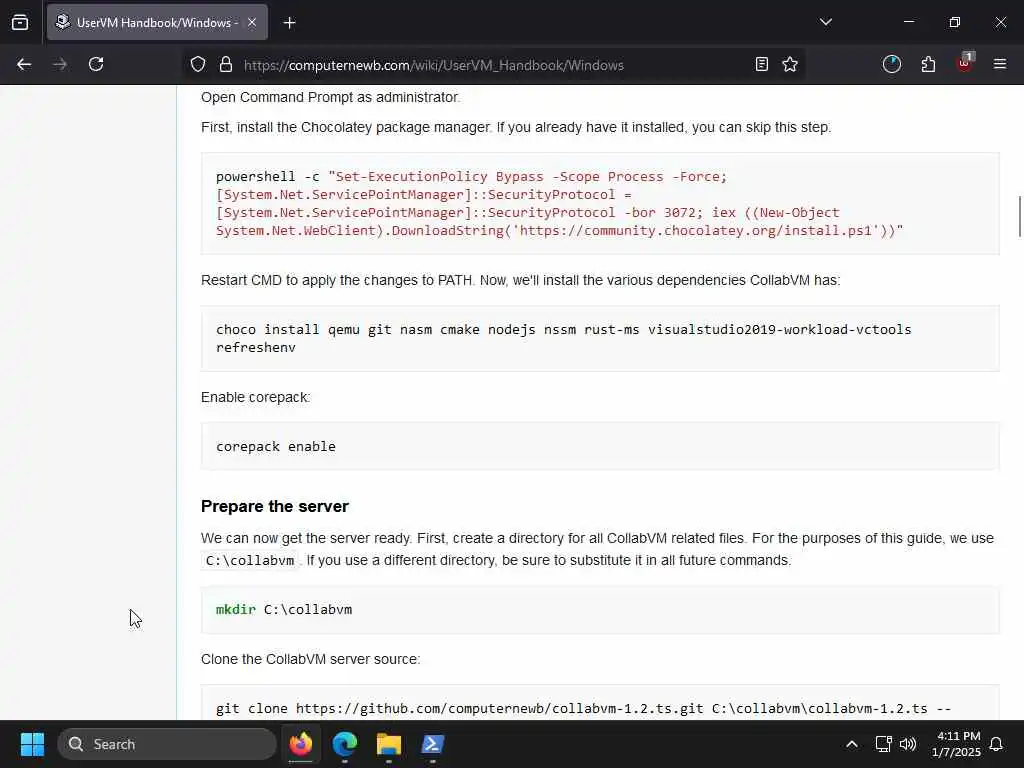
Task: Expand the list all tabs chevron
Action: [825, 22]
